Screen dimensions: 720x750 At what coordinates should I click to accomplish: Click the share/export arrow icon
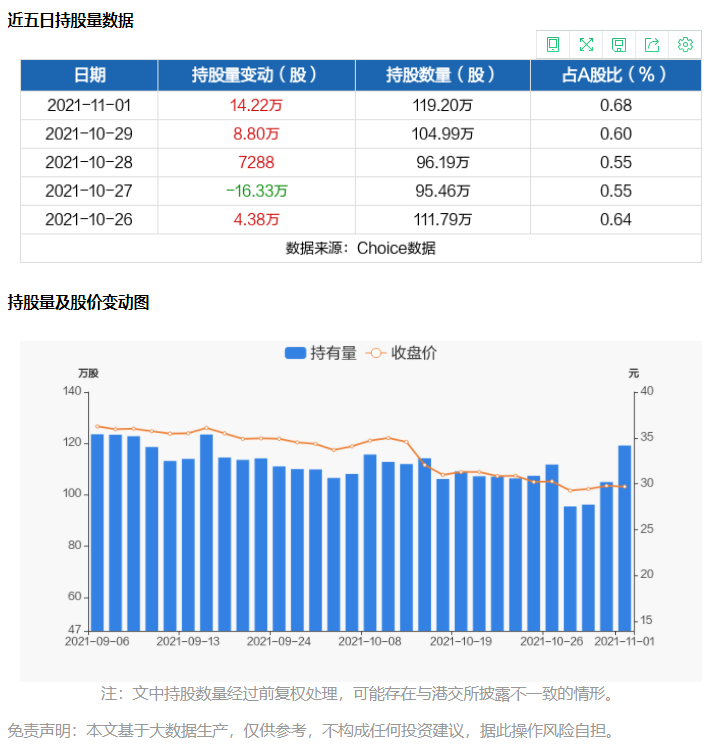(x=652, y=44)
